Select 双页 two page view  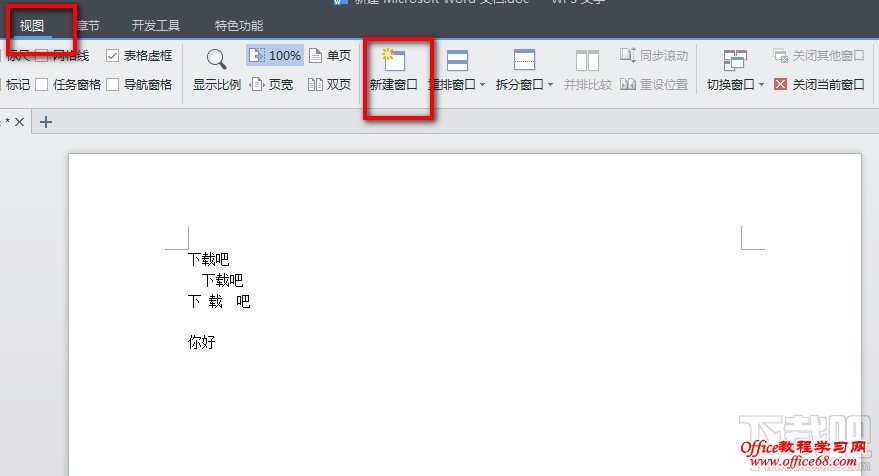pyautogui.click(x=330, y=85)
